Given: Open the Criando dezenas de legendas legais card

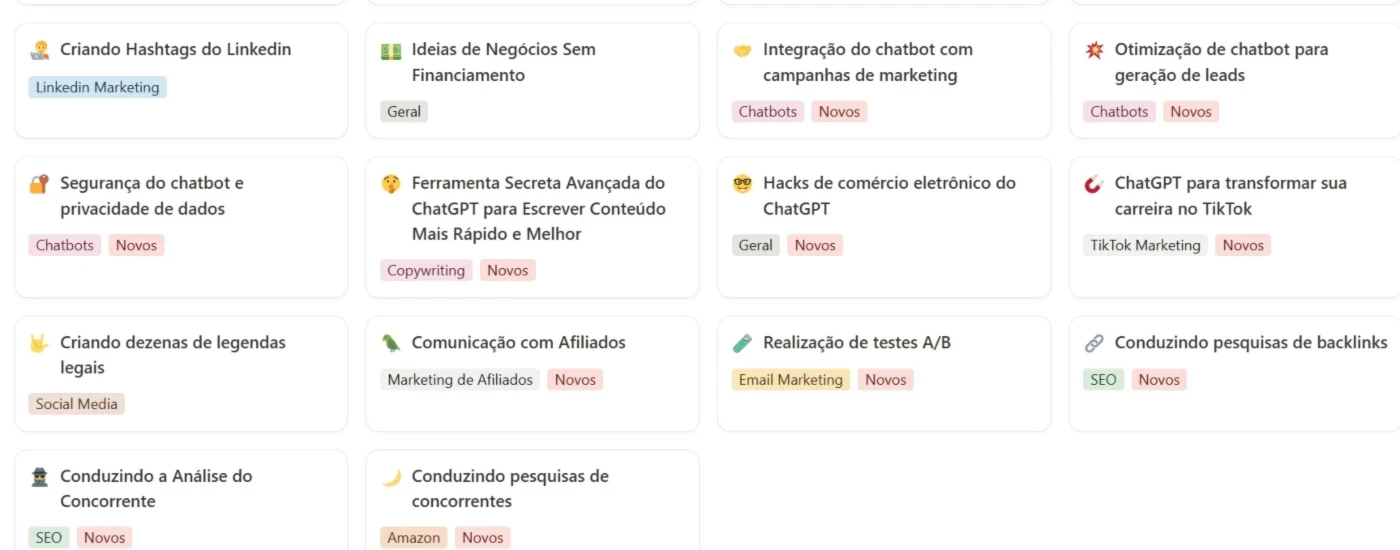Looking at the screenshot, I should (x=172, y=355).
